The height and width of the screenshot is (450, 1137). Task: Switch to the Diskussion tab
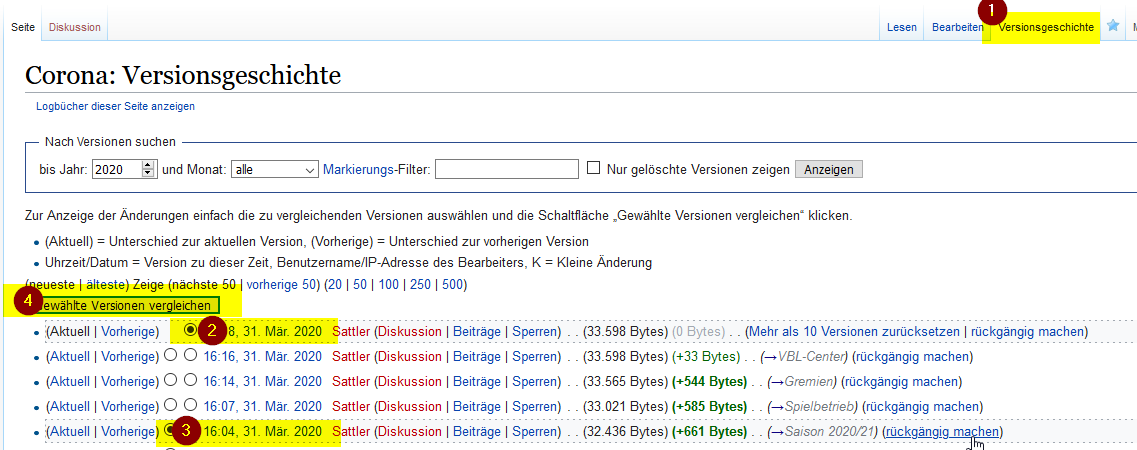75,28
